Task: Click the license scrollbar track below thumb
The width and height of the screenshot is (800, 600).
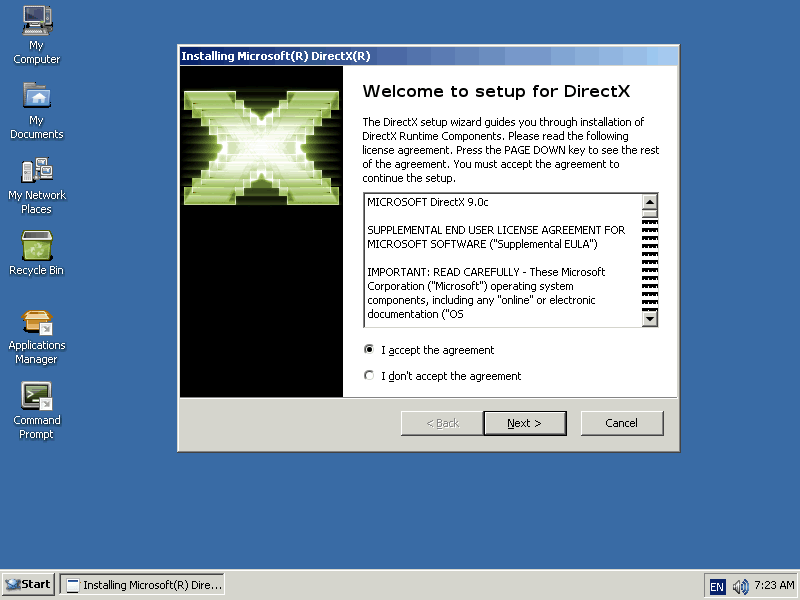Action: 649,264
